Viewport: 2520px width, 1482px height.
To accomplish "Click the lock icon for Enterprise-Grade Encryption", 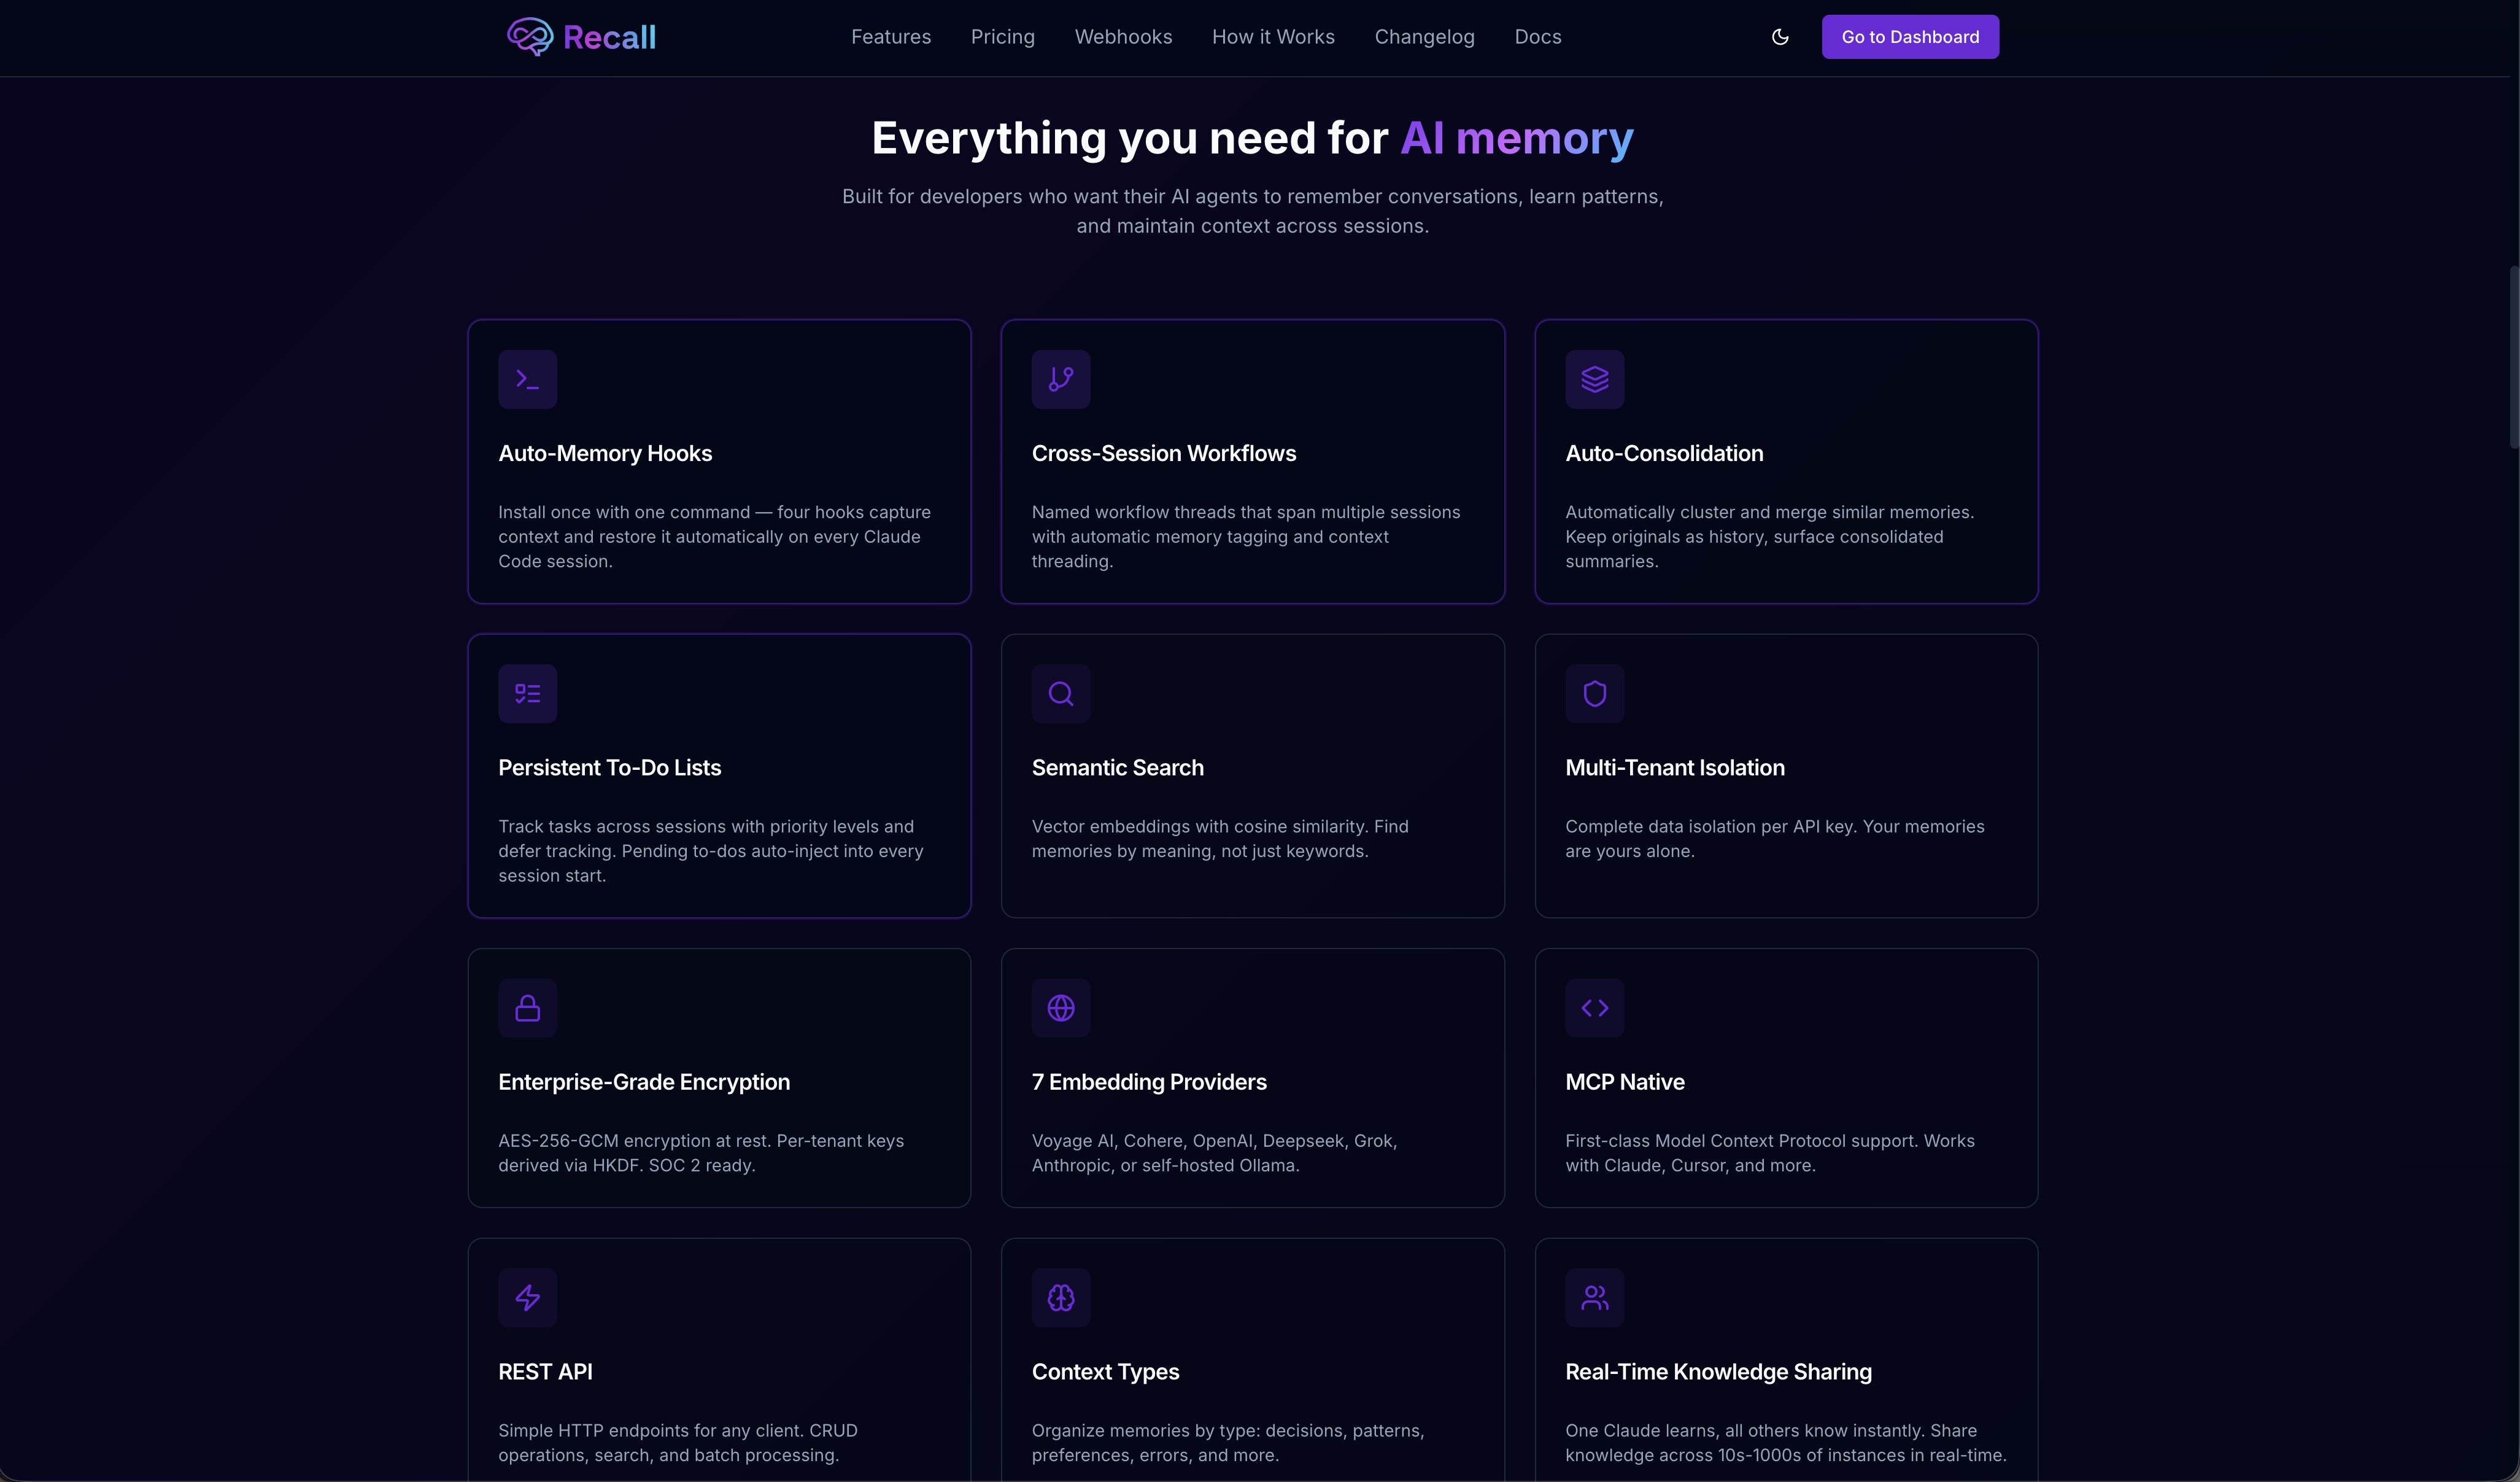I will coord(527,1008).
